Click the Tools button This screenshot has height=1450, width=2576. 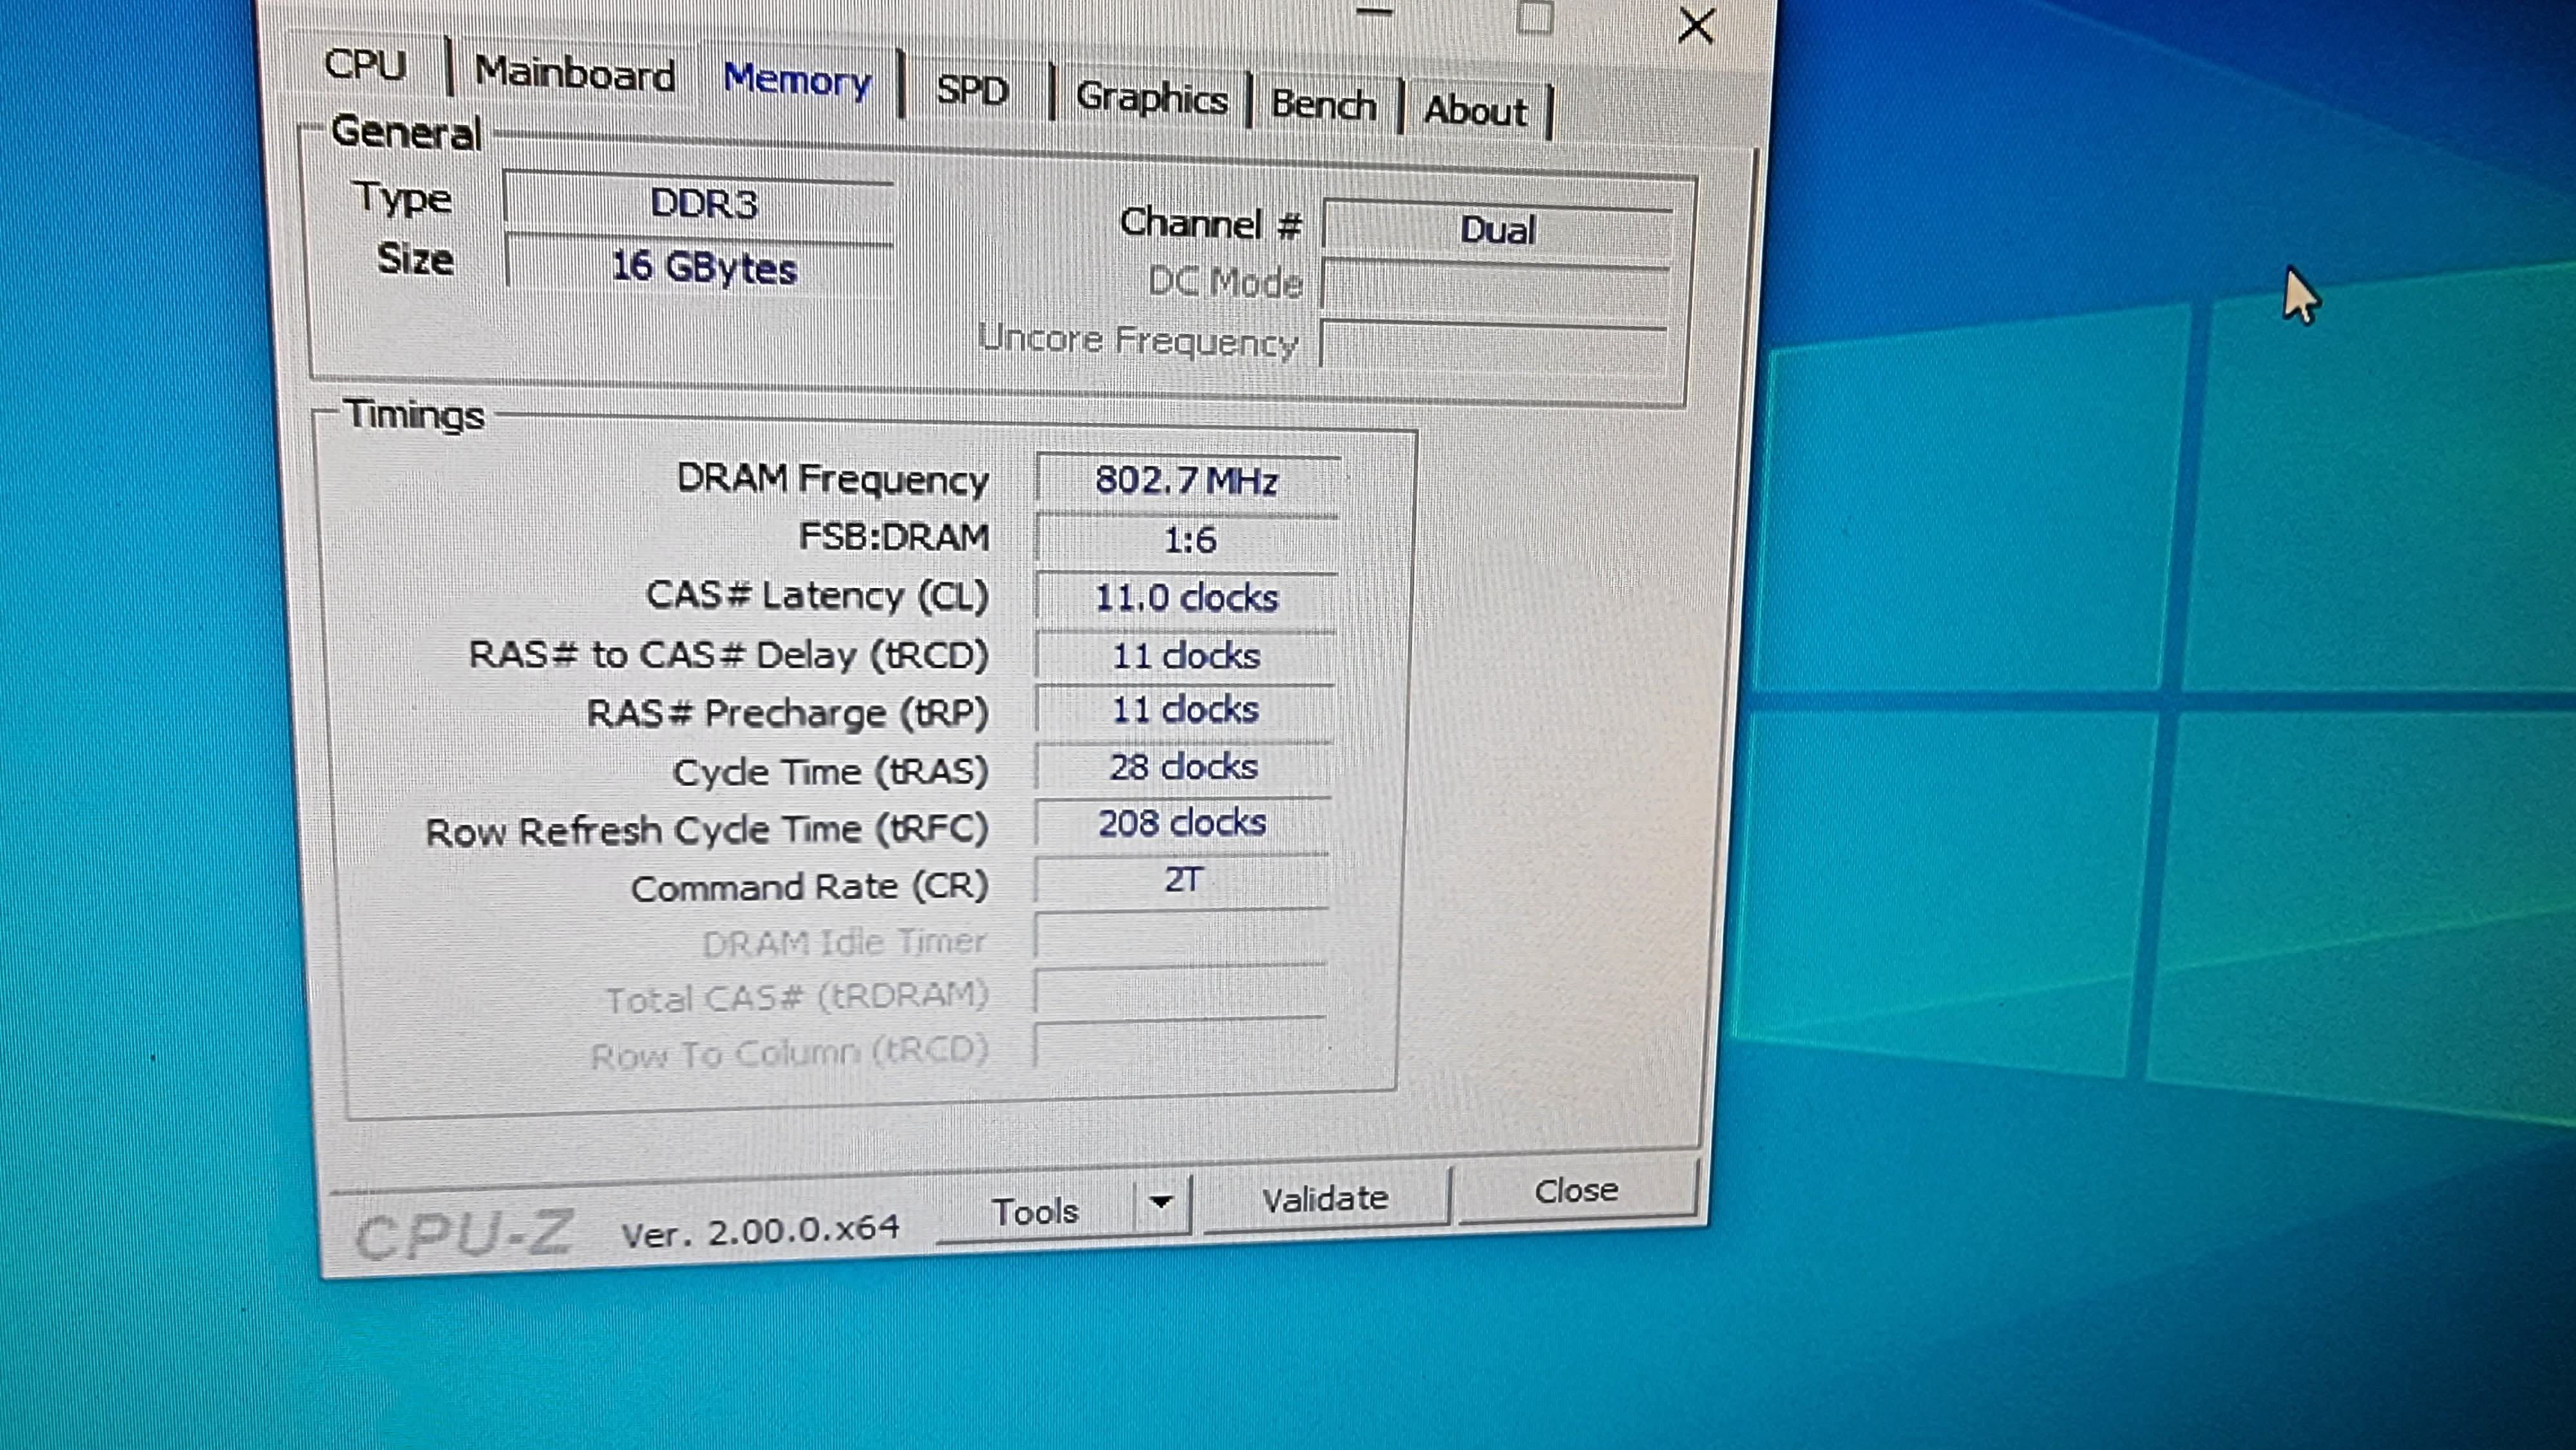(x=1035, y=1212)
